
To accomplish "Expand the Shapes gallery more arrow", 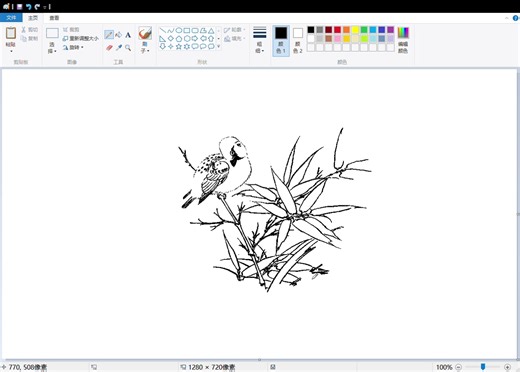I will [219, 47].
